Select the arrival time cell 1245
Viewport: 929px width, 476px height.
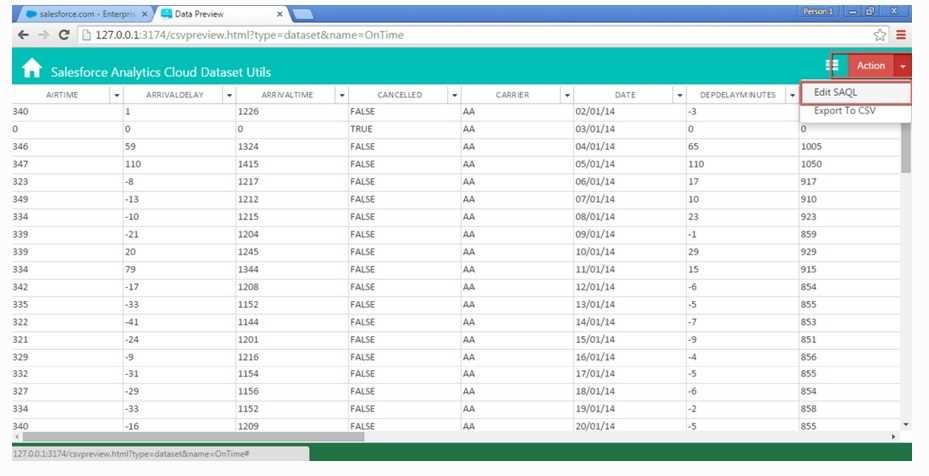click(292, 252)
